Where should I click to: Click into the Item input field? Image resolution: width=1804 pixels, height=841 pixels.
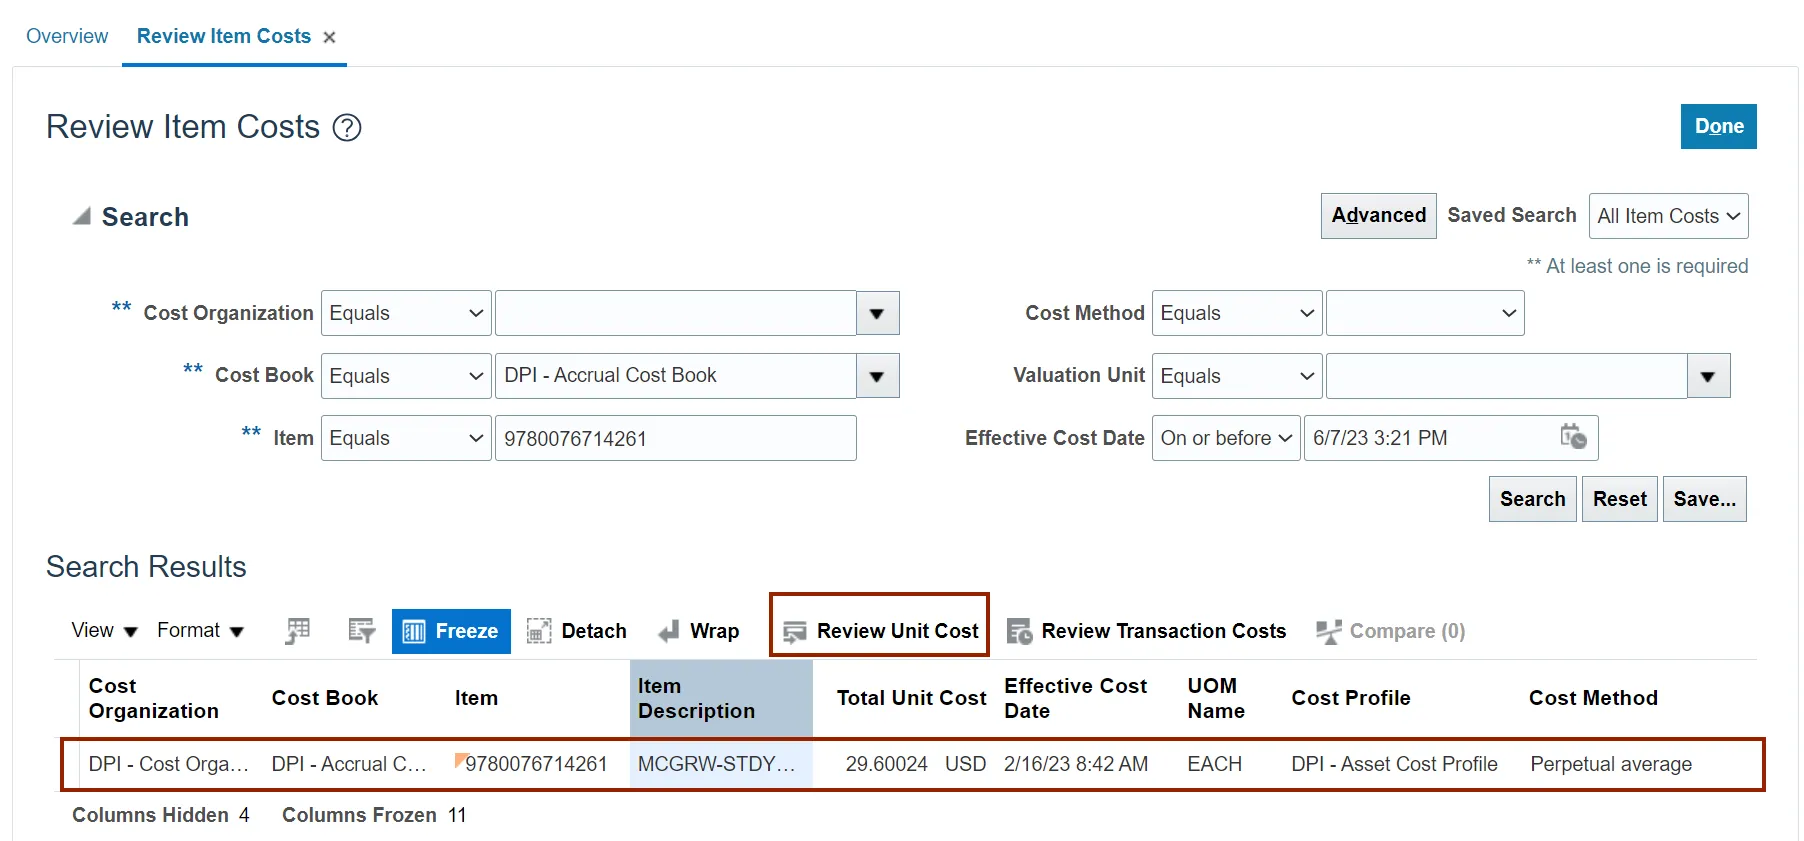(x=675, y=438)
